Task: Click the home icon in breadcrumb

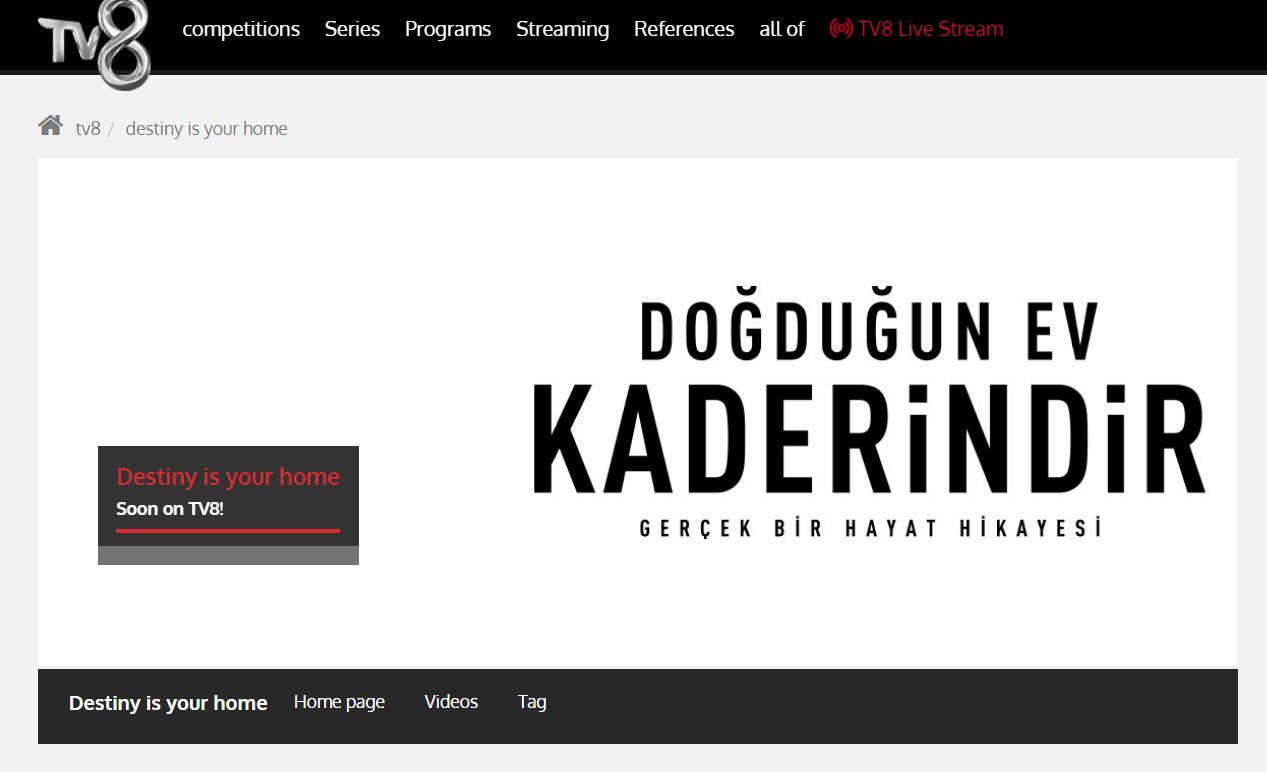Action: point(50,126)
